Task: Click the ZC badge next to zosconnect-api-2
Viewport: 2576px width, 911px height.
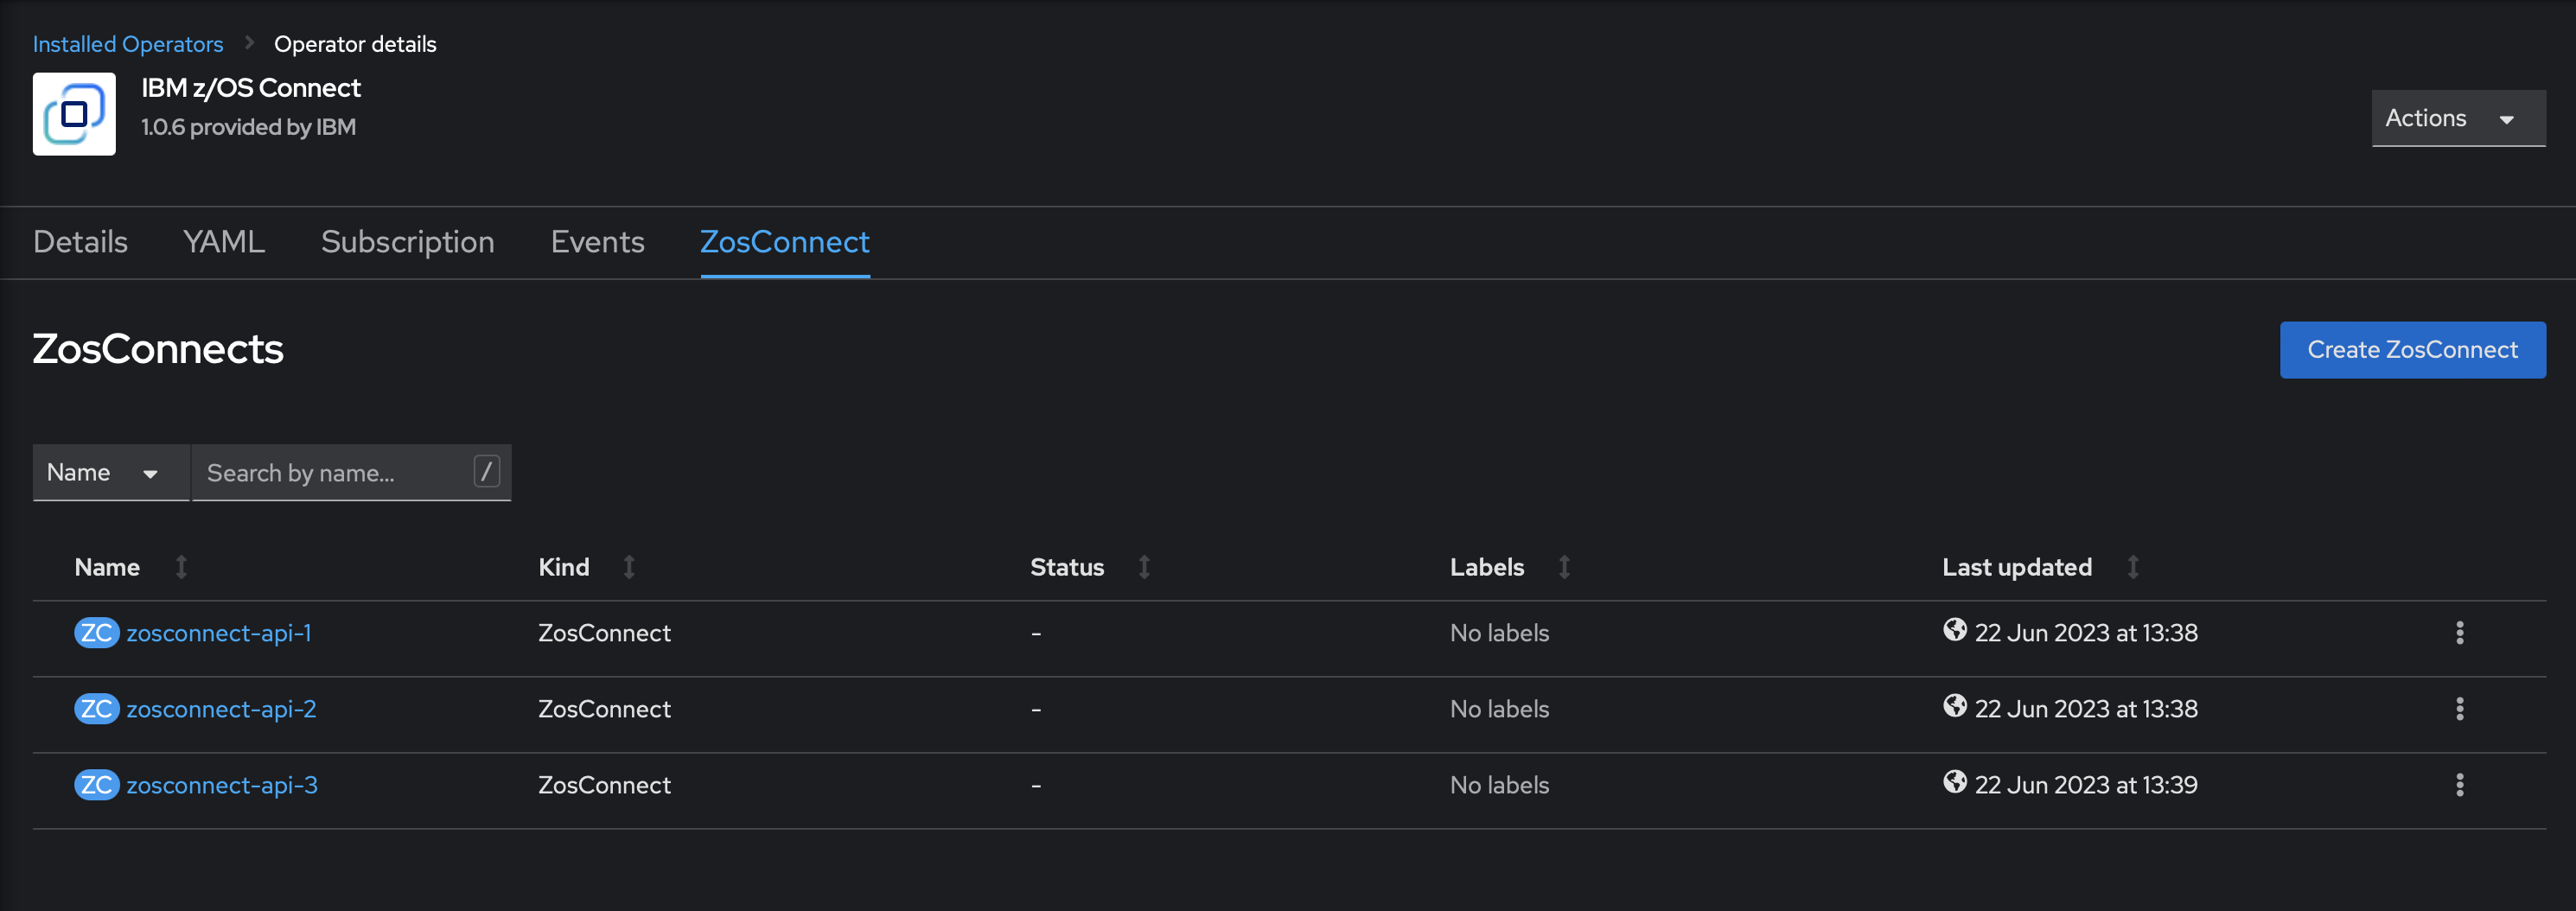Action: pos(96,708)
